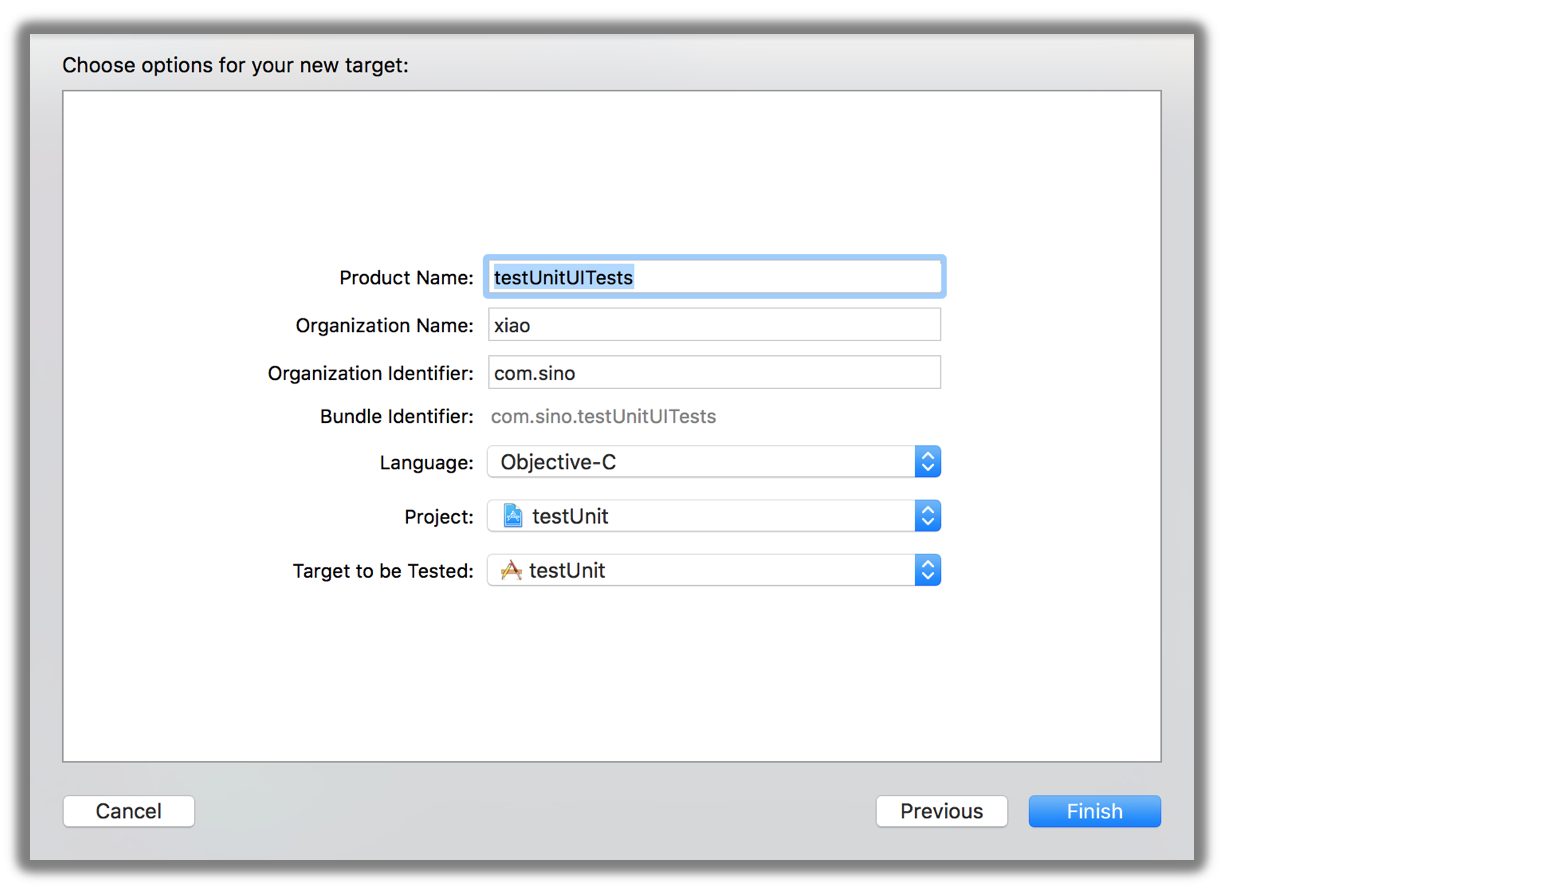Click the "Bundle Identifier:" label

pyautogui.click(x=396, y=416)
